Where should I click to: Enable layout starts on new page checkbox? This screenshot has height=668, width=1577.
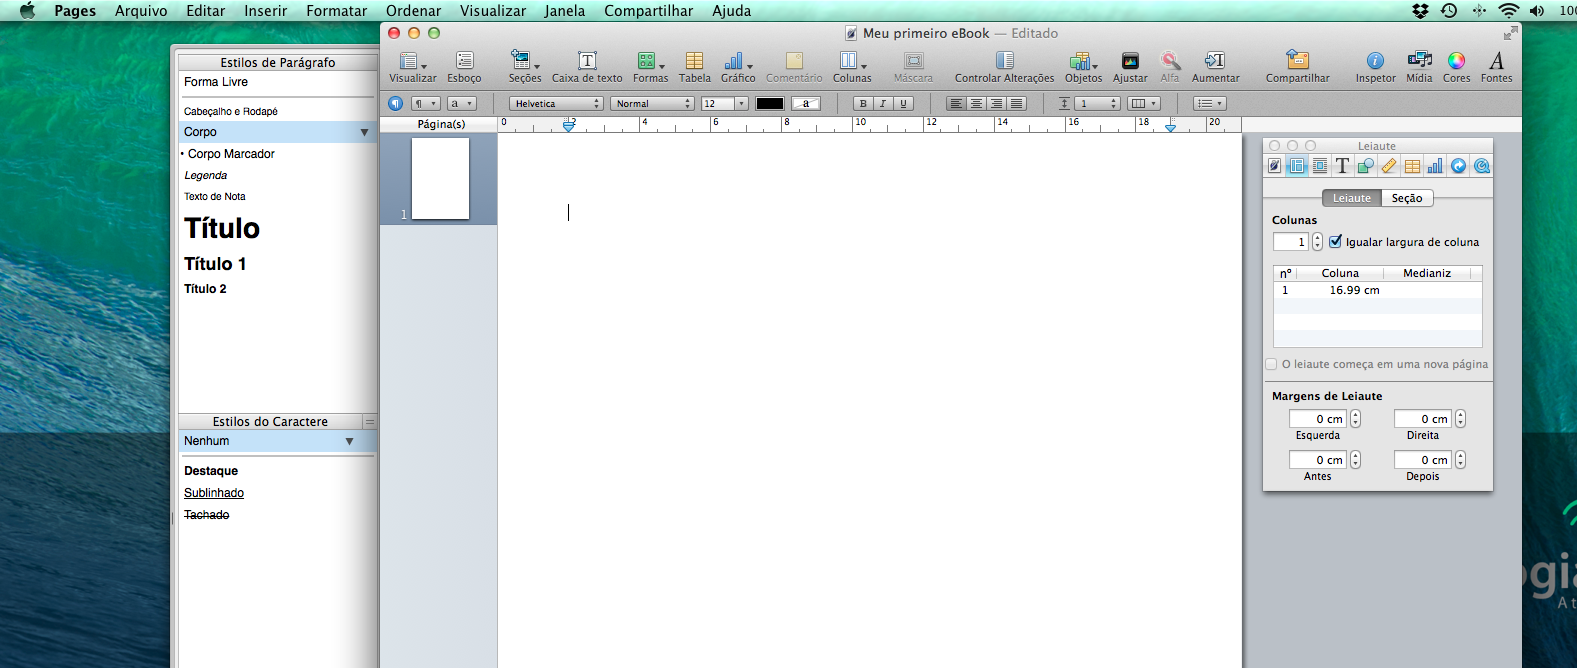(x=1272, y=364)
